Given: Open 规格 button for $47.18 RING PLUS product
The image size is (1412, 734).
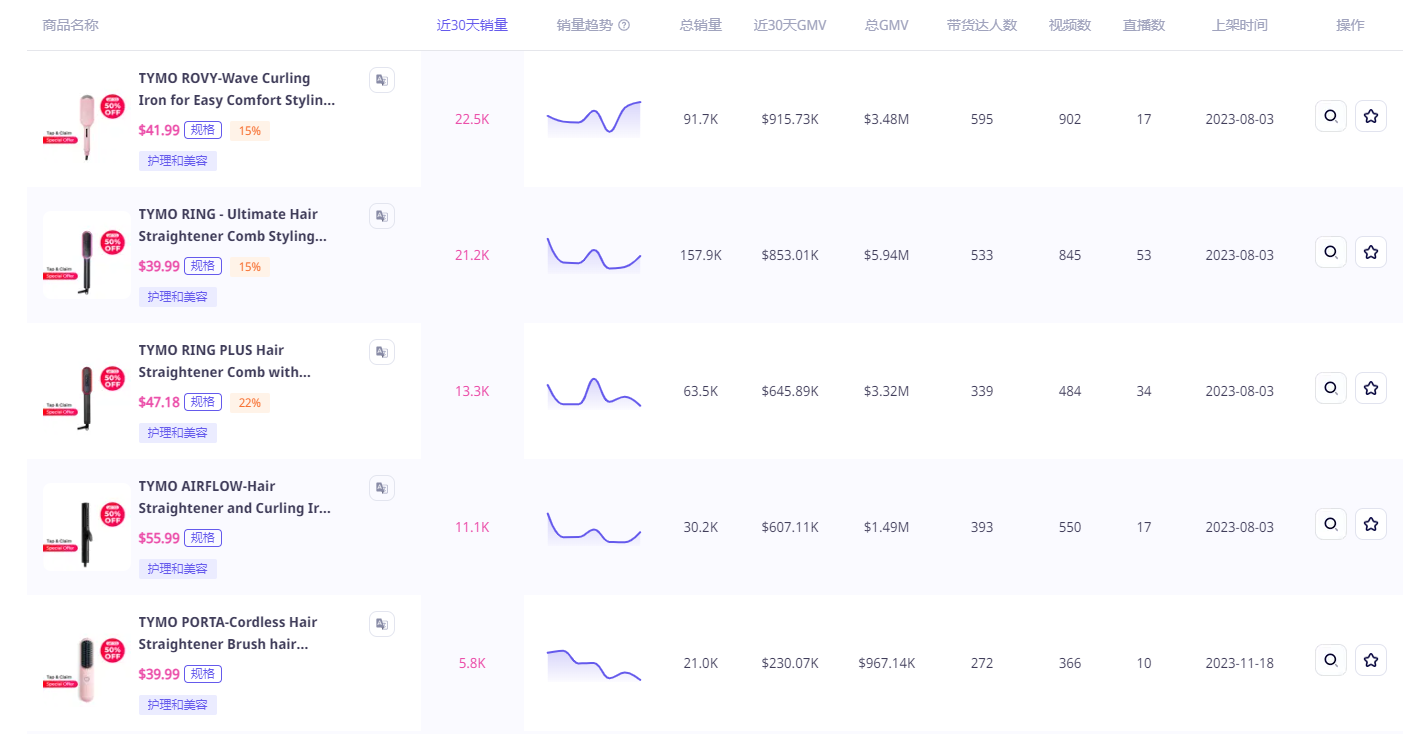Looking at the screenshot, I should [x=203, y=402].
